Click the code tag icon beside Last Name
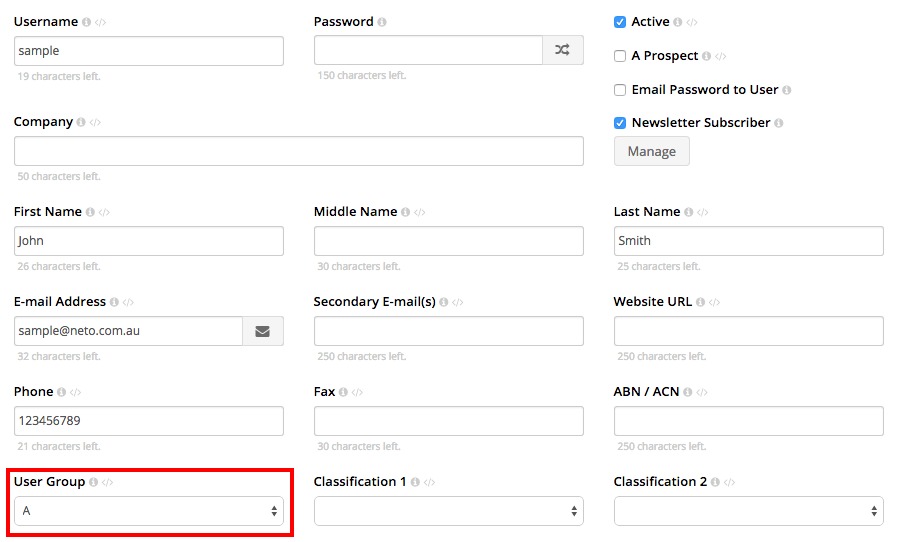The height and width of the screenshot is (542, 897). [702, 212]
